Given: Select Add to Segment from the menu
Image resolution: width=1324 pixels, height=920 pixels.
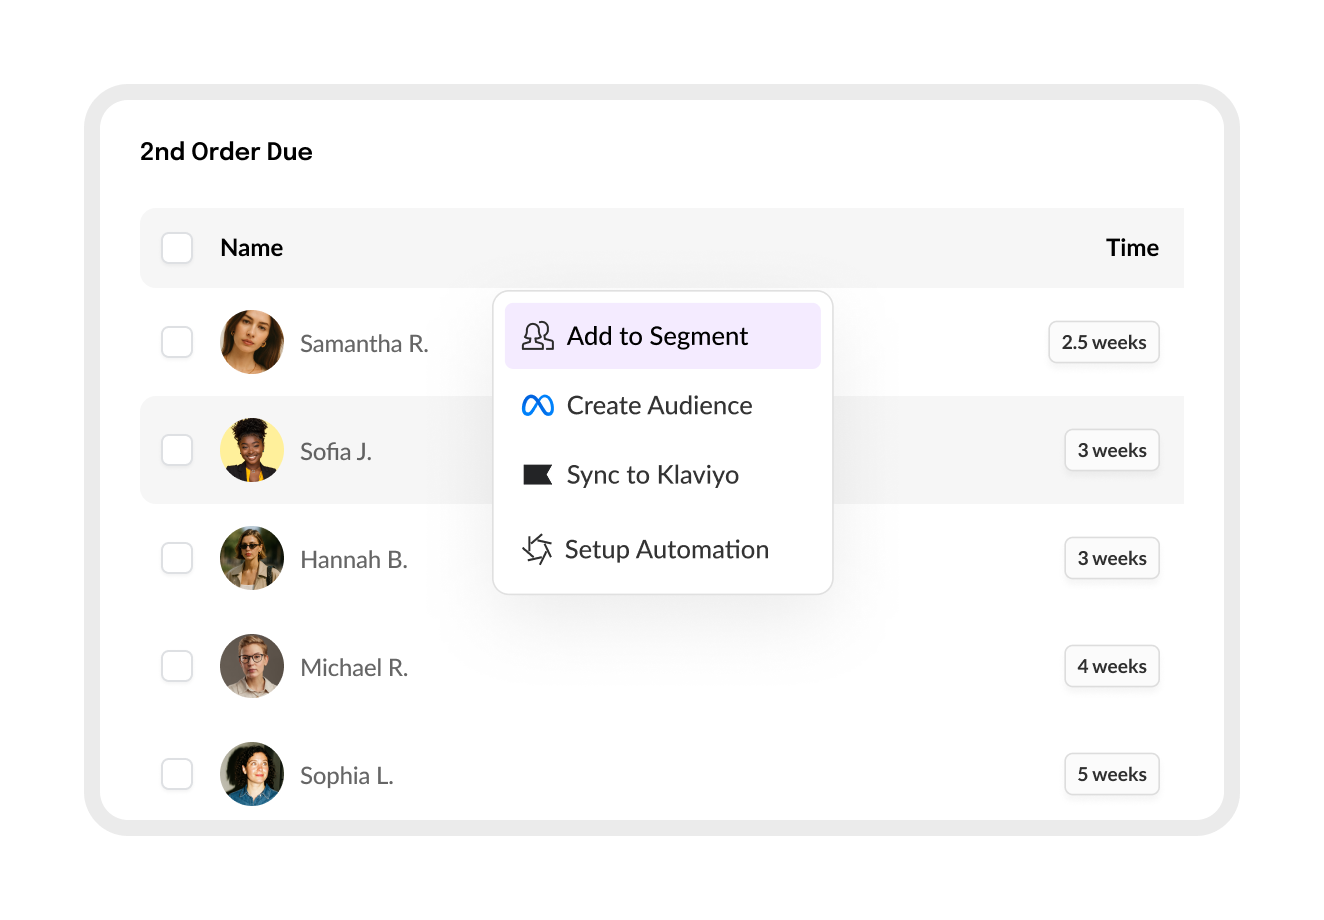Looking at the screenshot, I should tap(658, 336).
